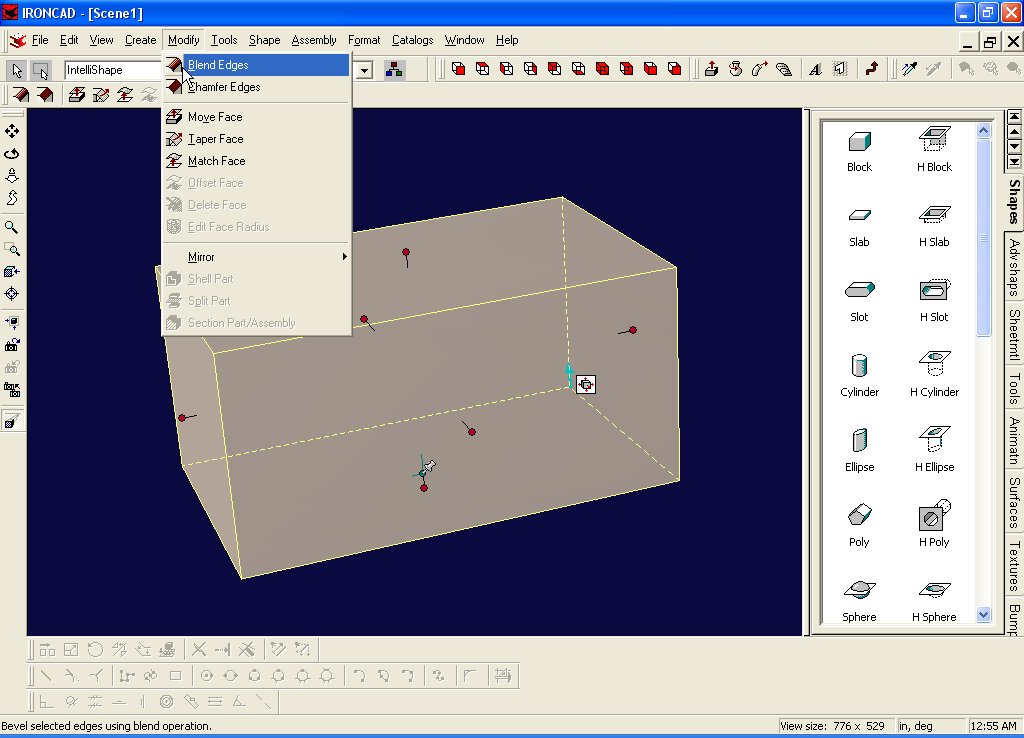Toggle the perspective camera button
The width and height of the screenshot is (1024, 738).
coord(12,421)
